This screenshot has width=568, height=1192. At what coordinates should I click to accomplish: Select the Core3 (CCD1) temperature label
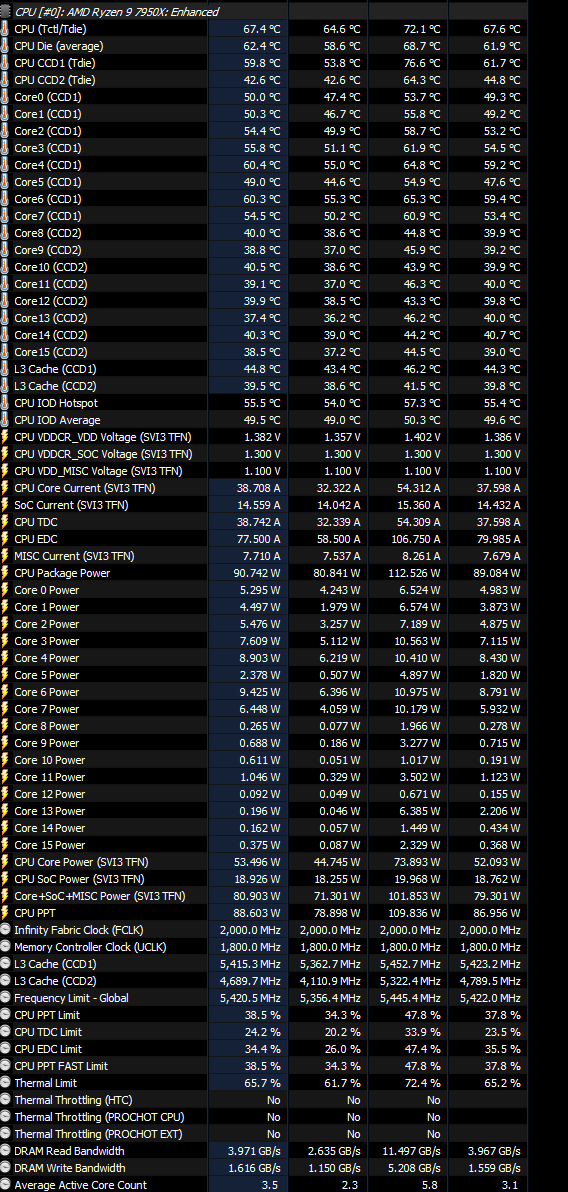(x=48, y=148)
